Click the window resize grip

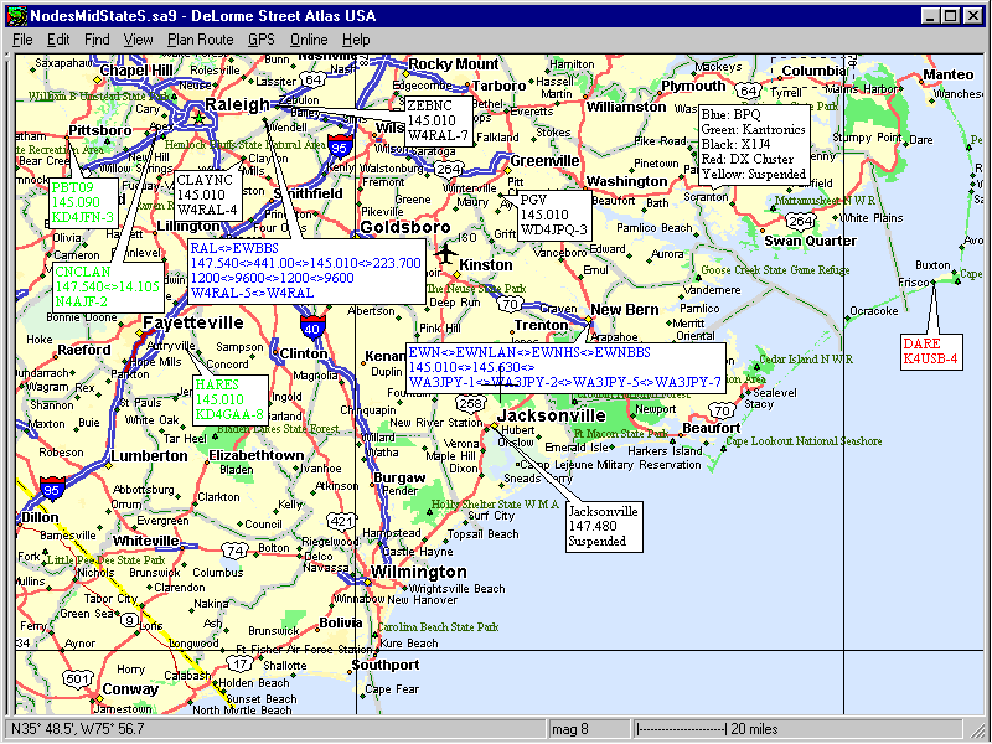(x=978, y=730)
